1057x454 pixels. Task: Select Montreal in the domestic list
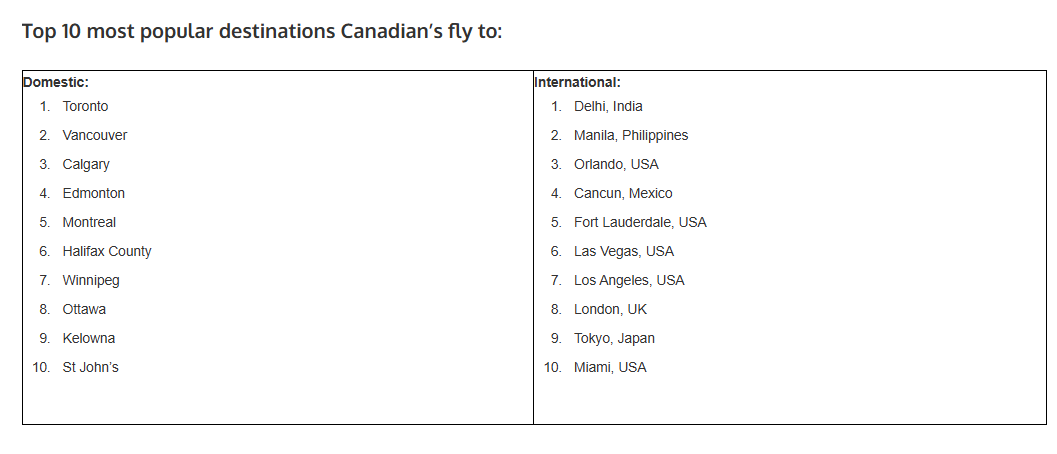tap(89, 222)
